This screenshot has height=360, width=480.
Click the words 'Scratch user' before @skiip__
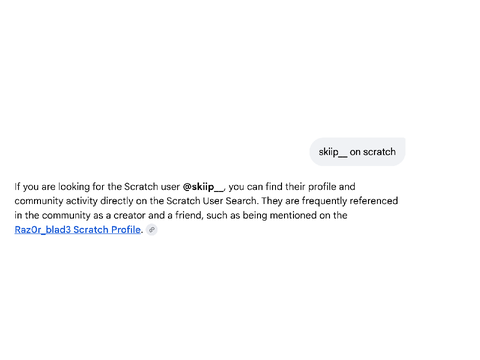pyautogui.click(x=152, y=187)
